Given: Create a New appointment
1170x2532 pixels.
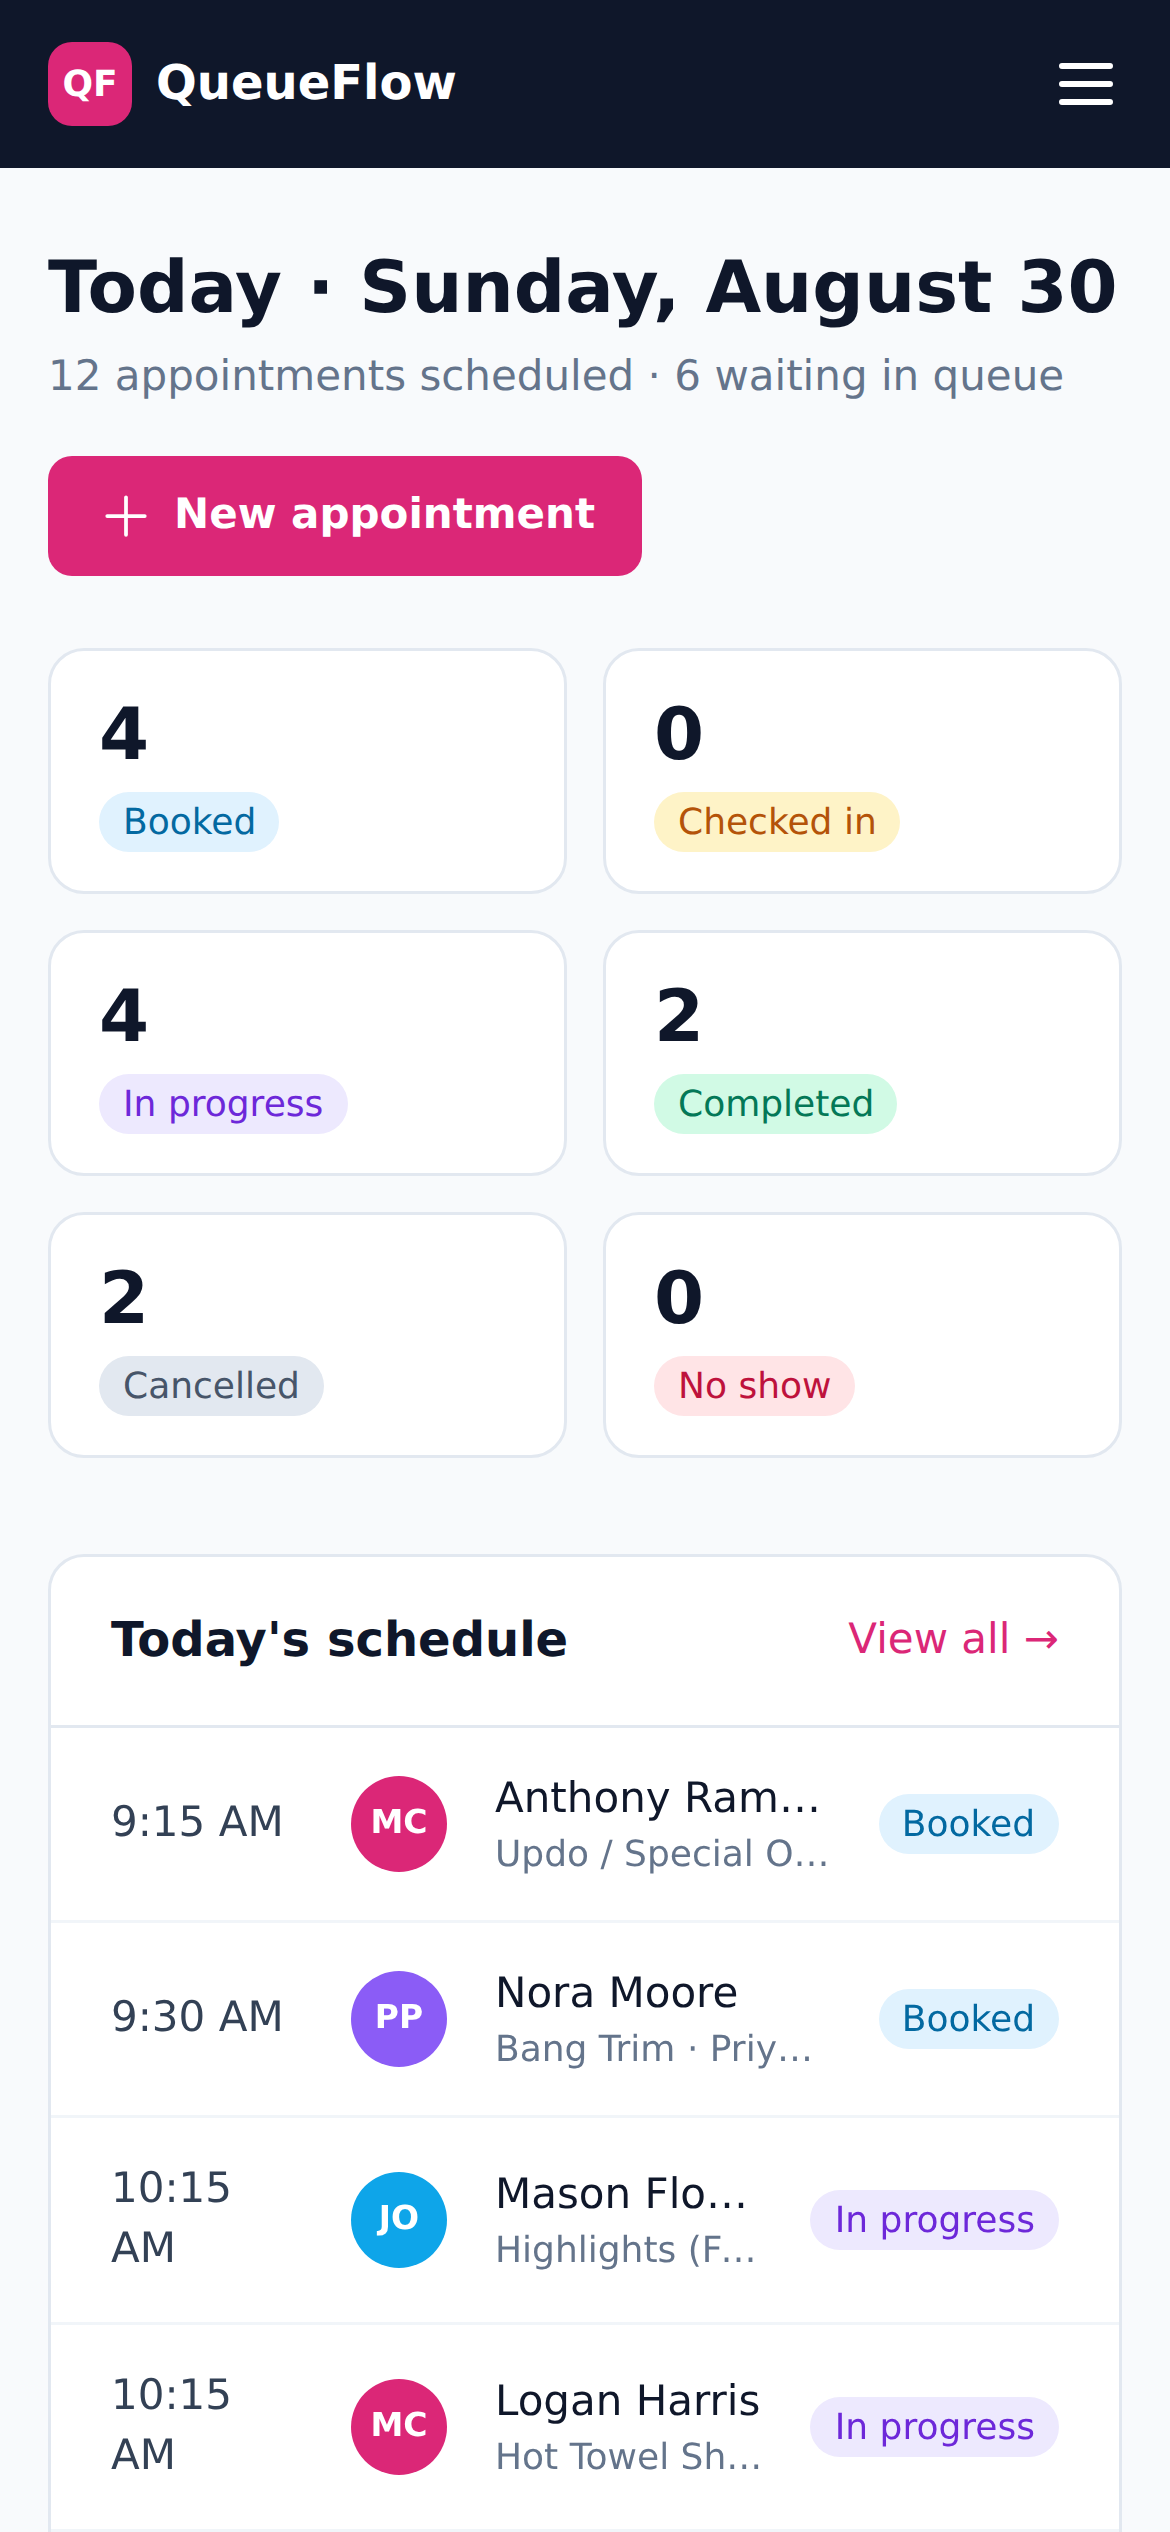Looking at the screenshot, I should (x=345, y=516).
